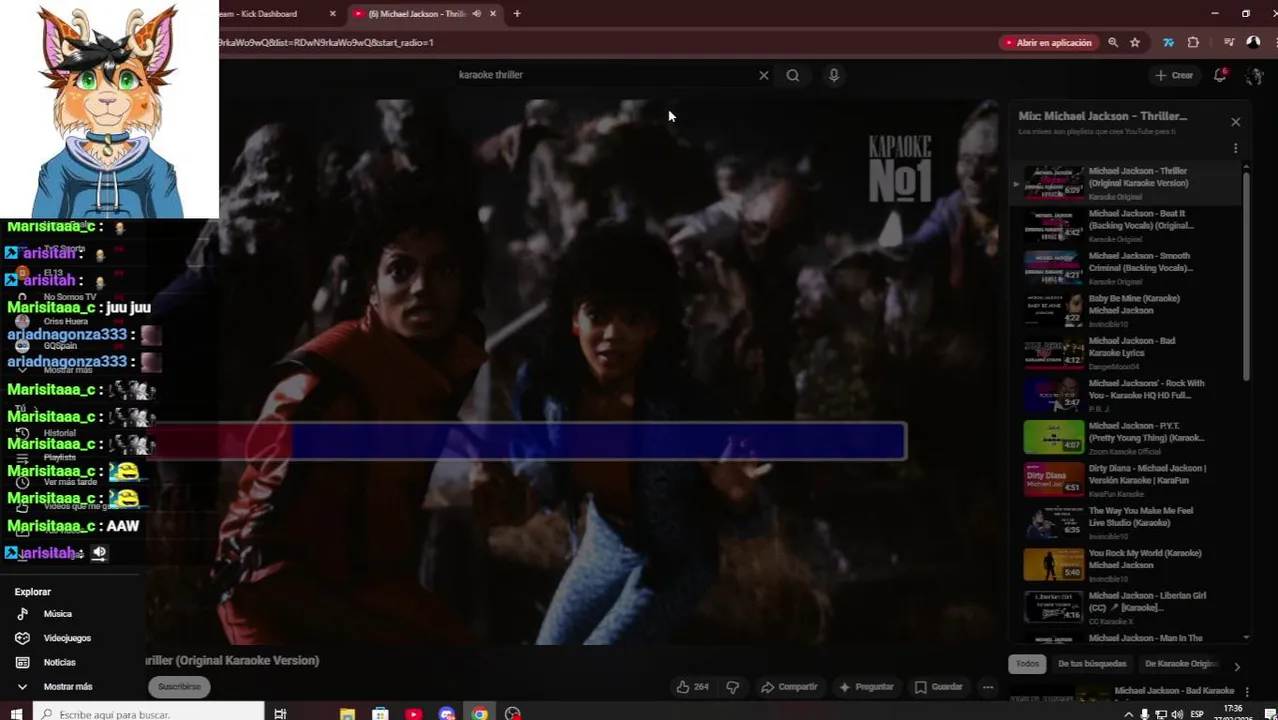Click the Preguntar button
This screenshot has width=1278, height=720.
(x=866, y=687)
